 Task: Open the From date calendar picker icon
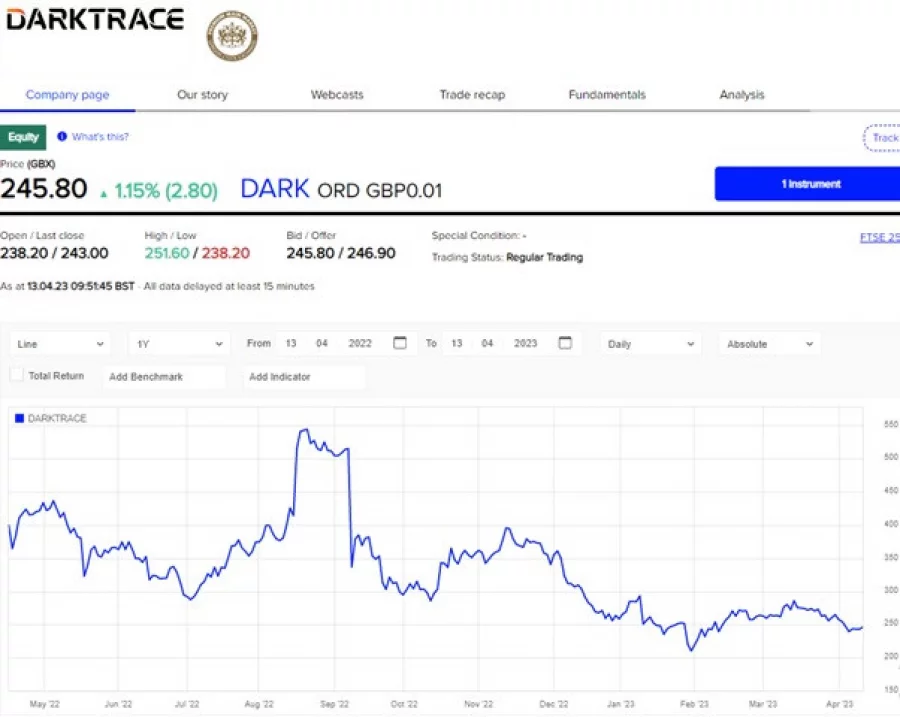click(x=400, y=343)
